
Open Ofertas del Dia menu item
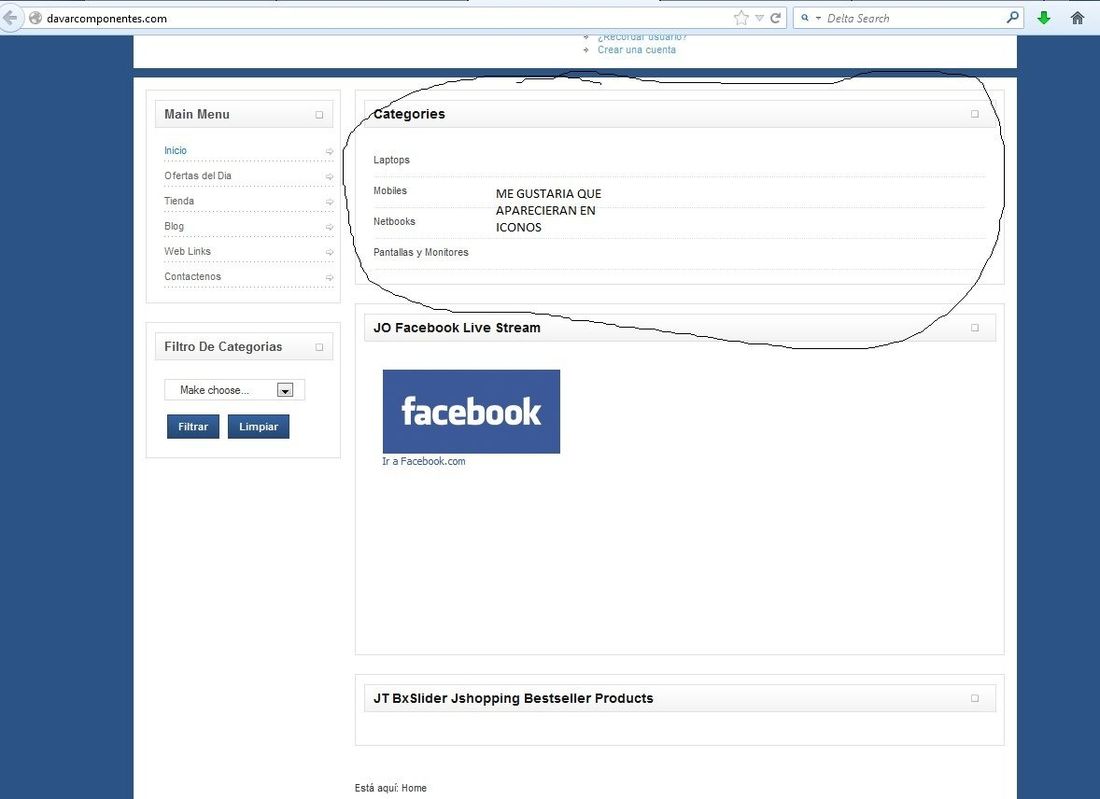pos(198,175)
